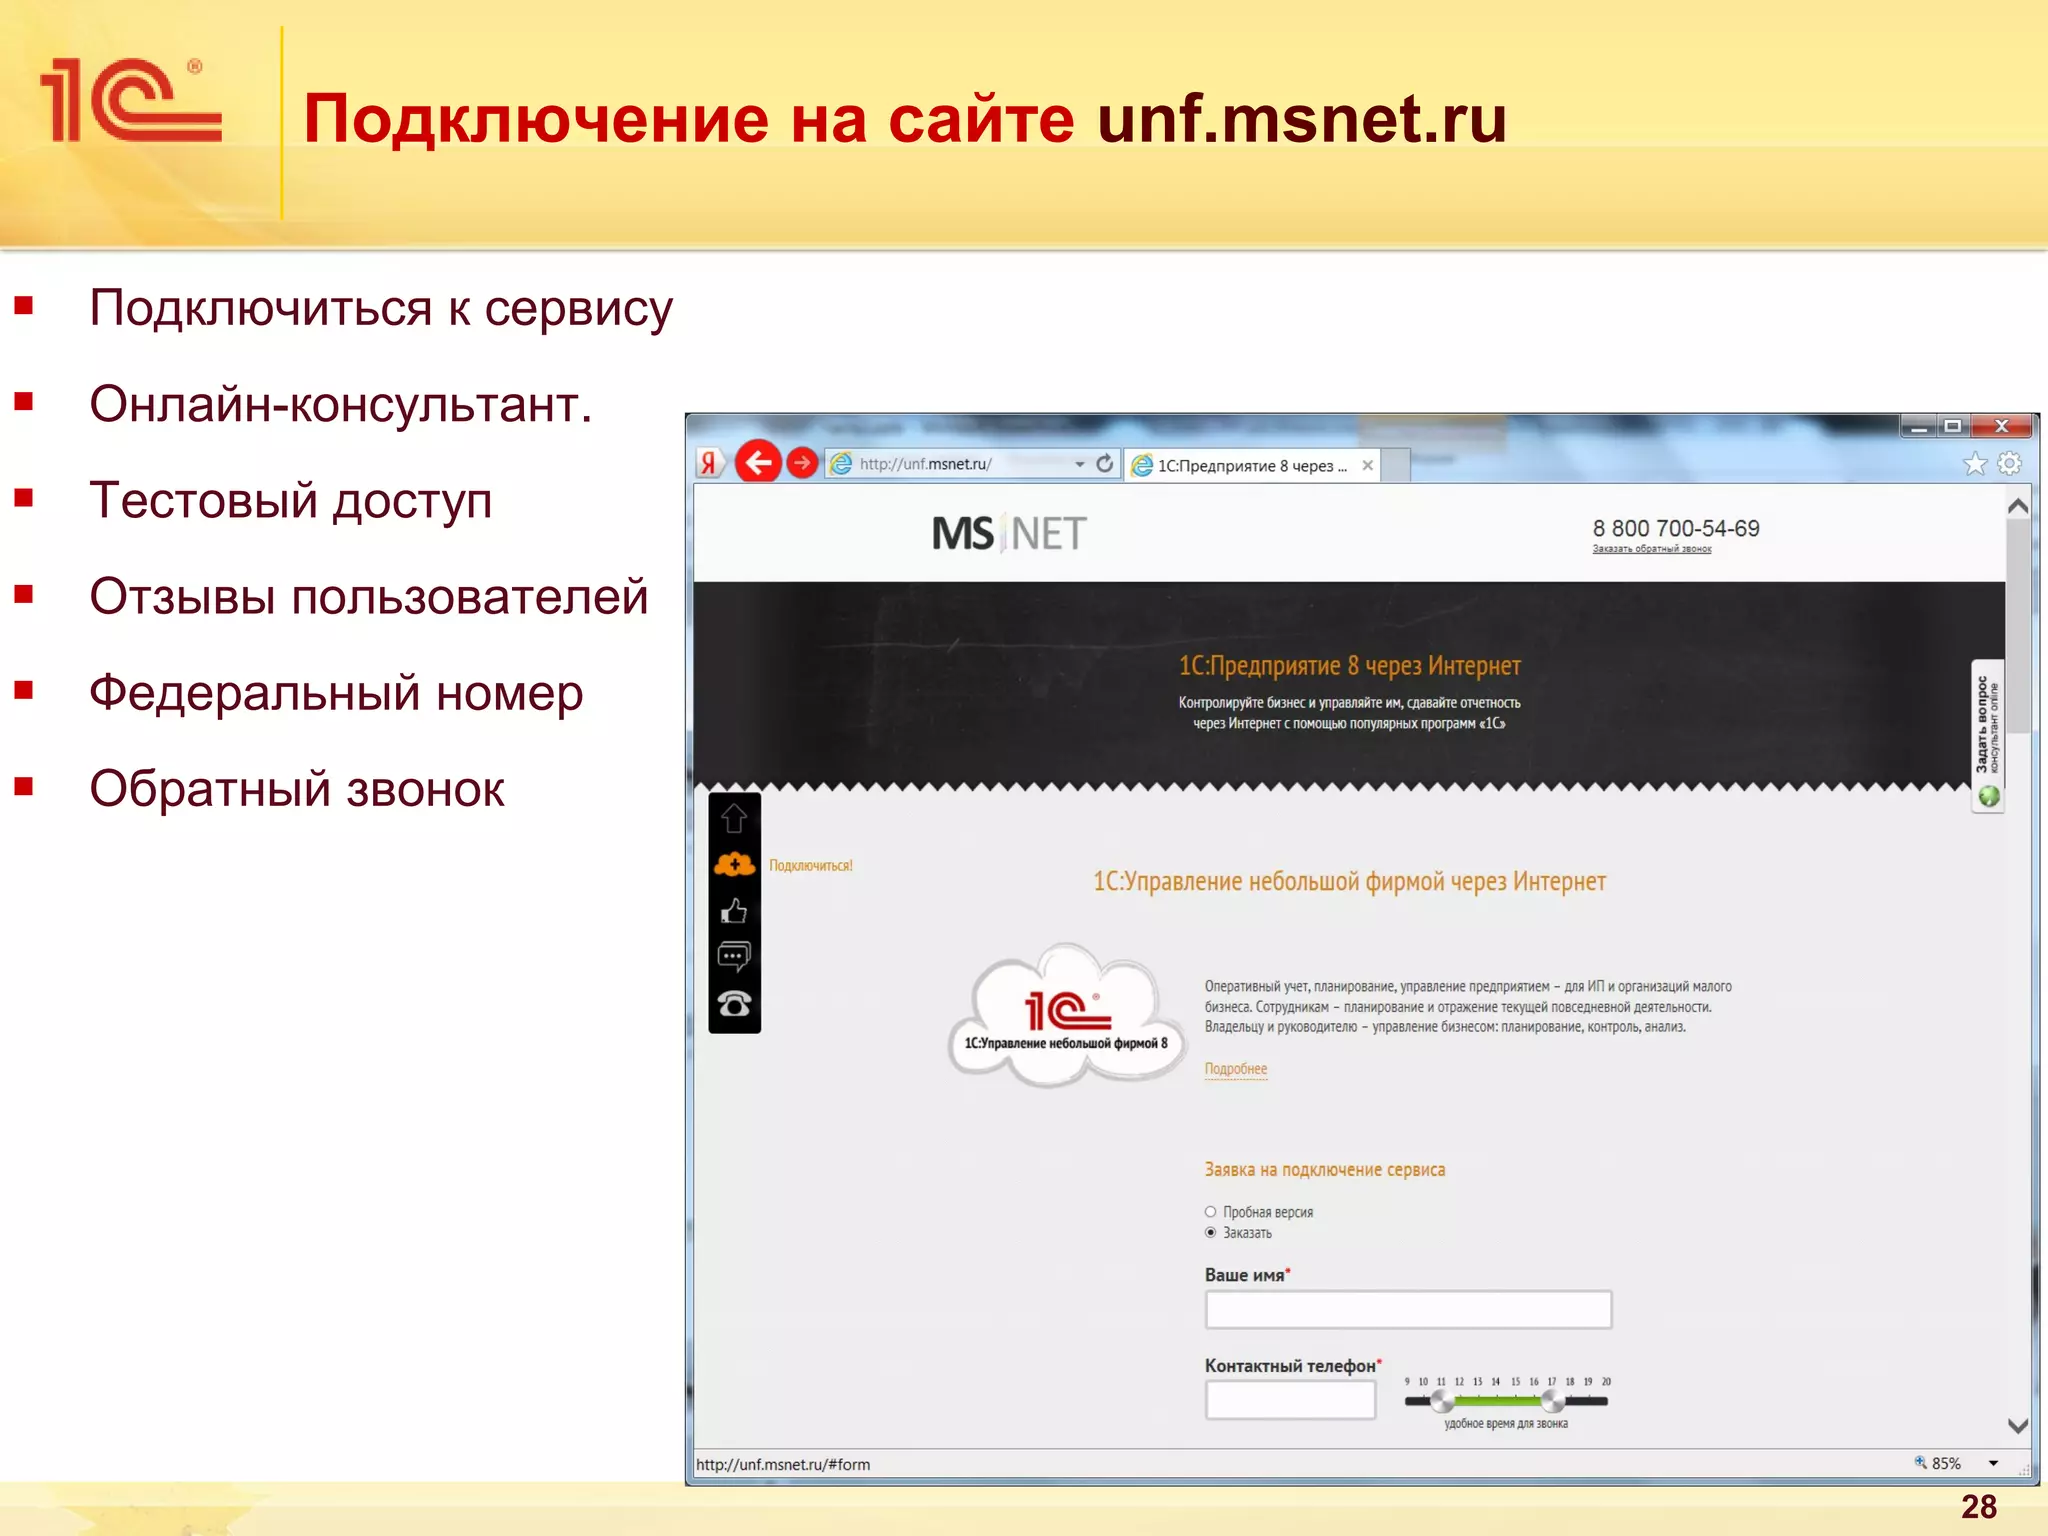Click the MS NET logo
The width and height of the screenshot is (2048, 1536).
[x=1009, y=533]
